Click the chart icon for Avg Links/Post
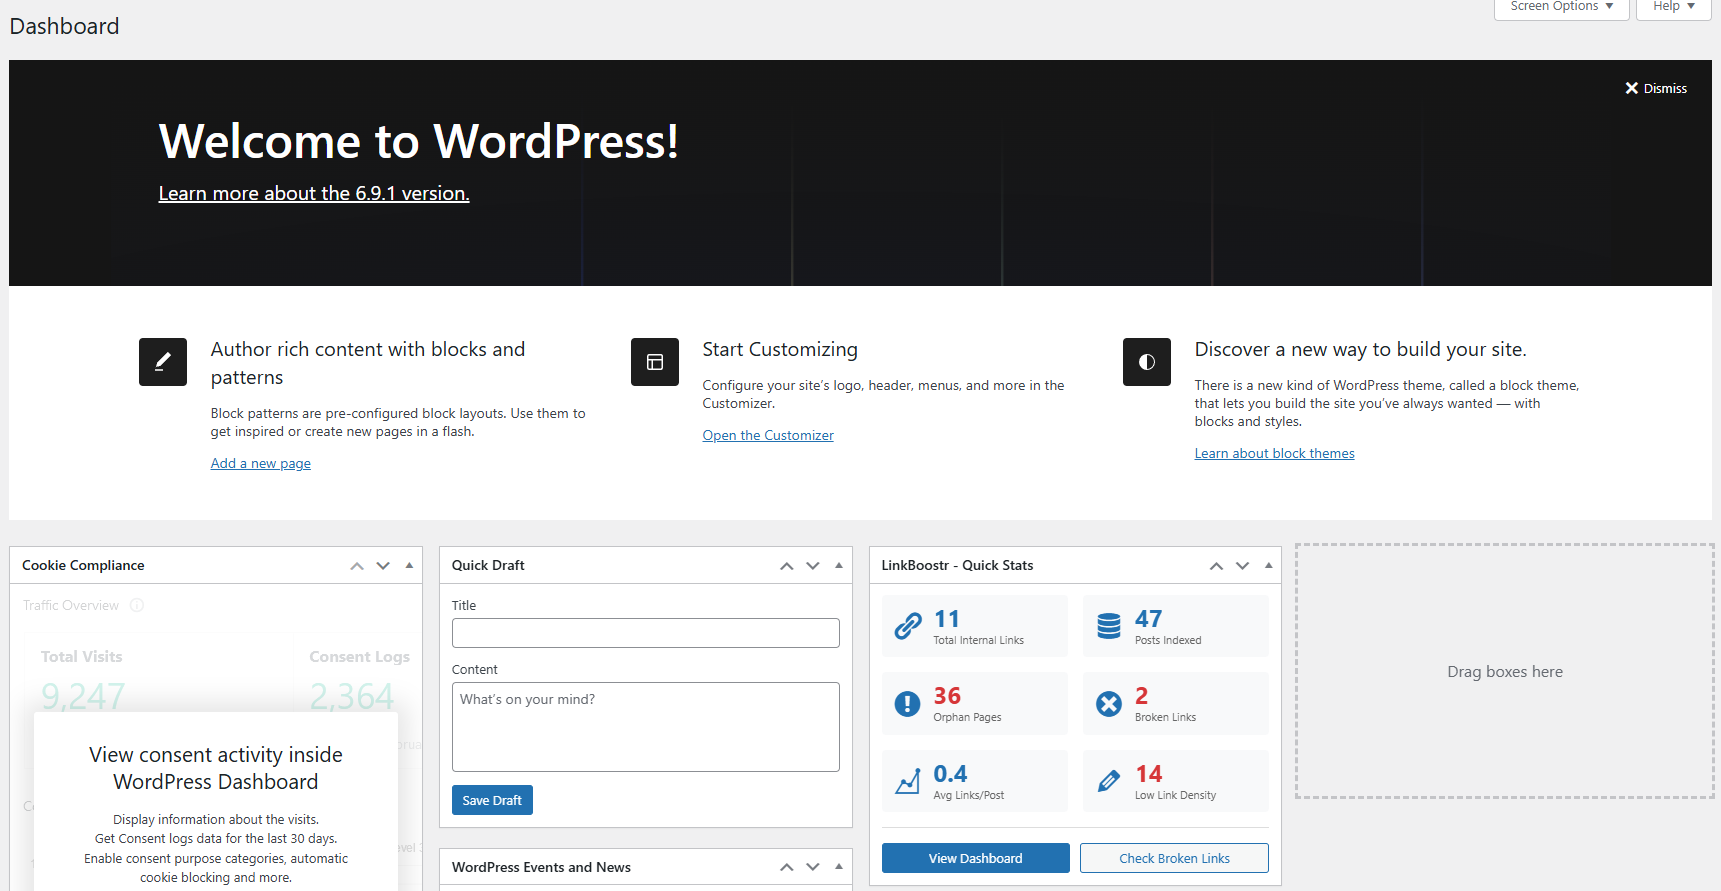Screen dimensions: 1721x891 pos(907,781)
